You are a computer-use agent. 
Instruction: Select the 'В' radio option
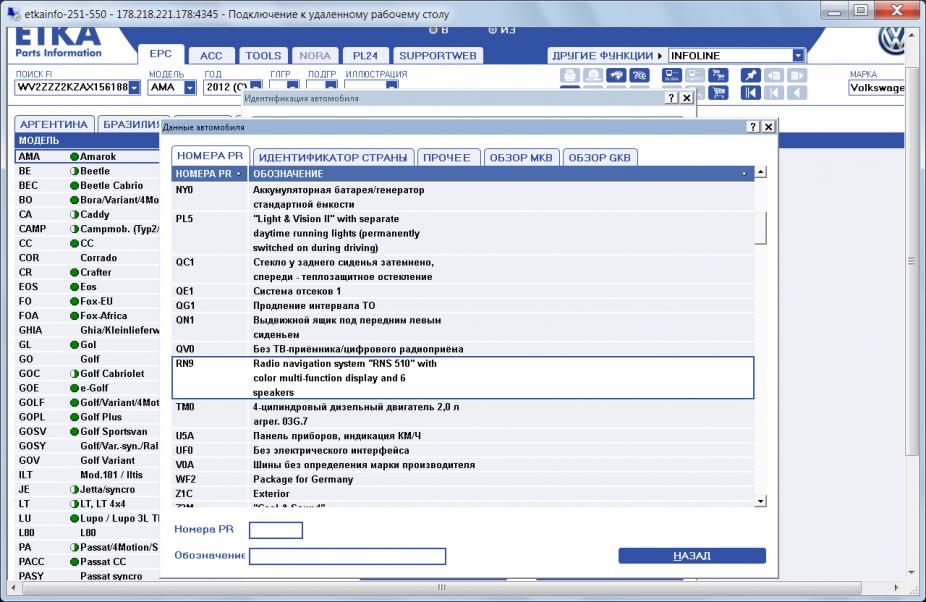pos(433,30)
